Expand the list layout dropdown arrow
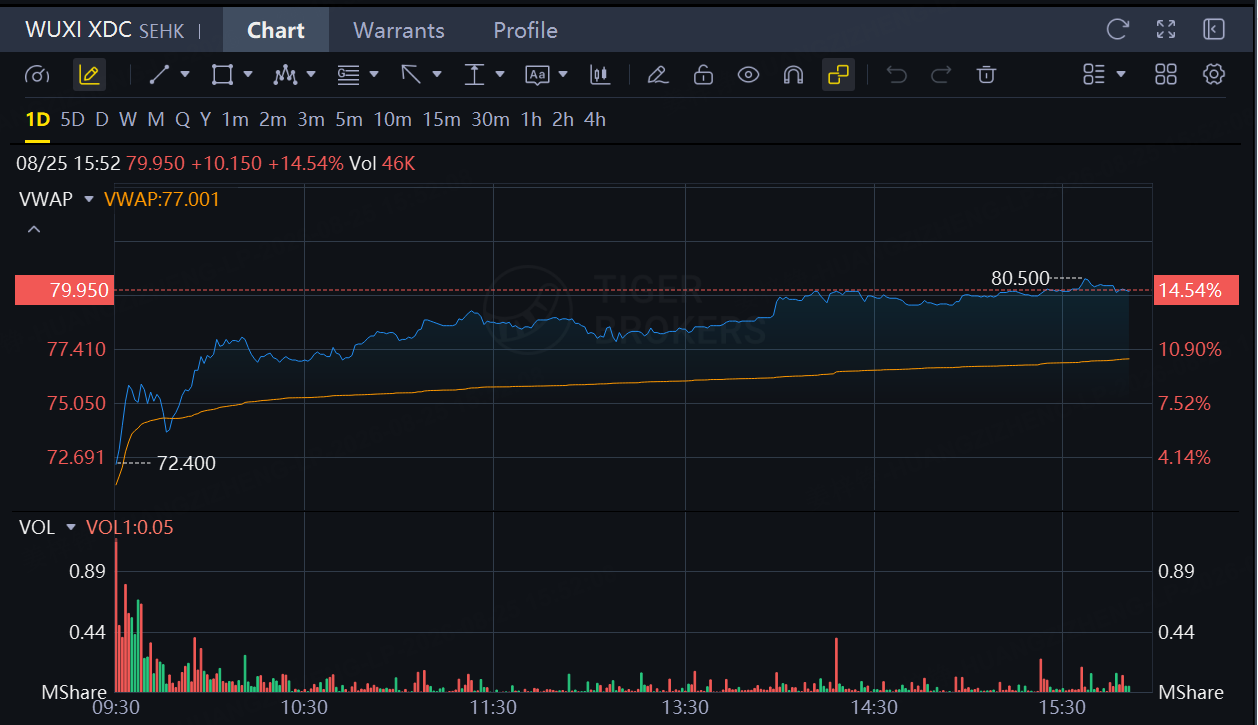 [1121, 75]
